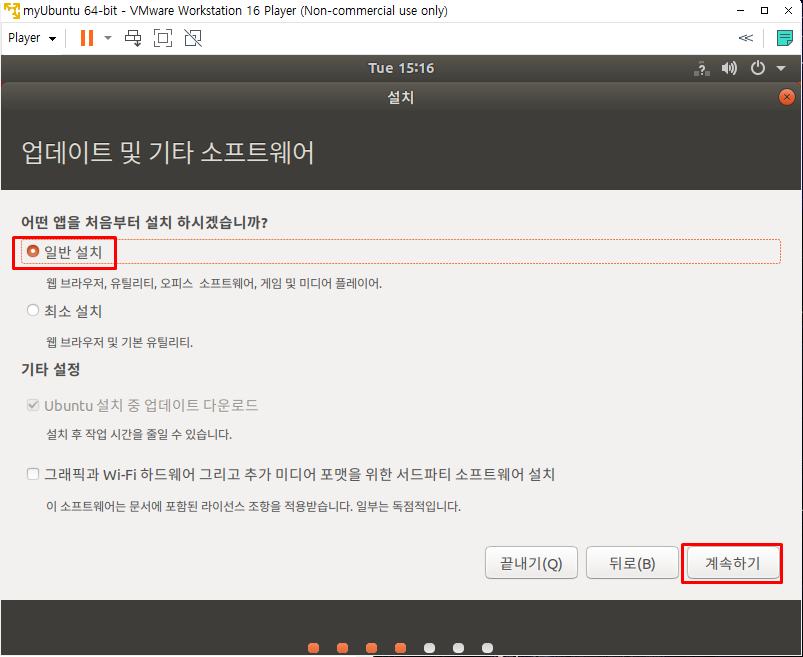The height and width of the screenshot is (657, 803).
Task: Pause the virtual machine
Action: [87, 38]
